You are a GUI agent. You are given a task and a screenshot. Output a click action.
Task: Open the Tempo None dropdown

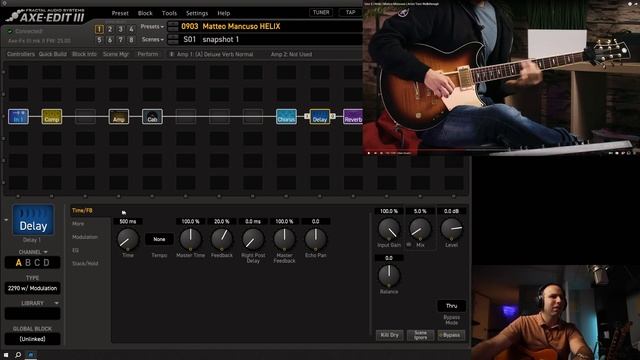(159, 239)
